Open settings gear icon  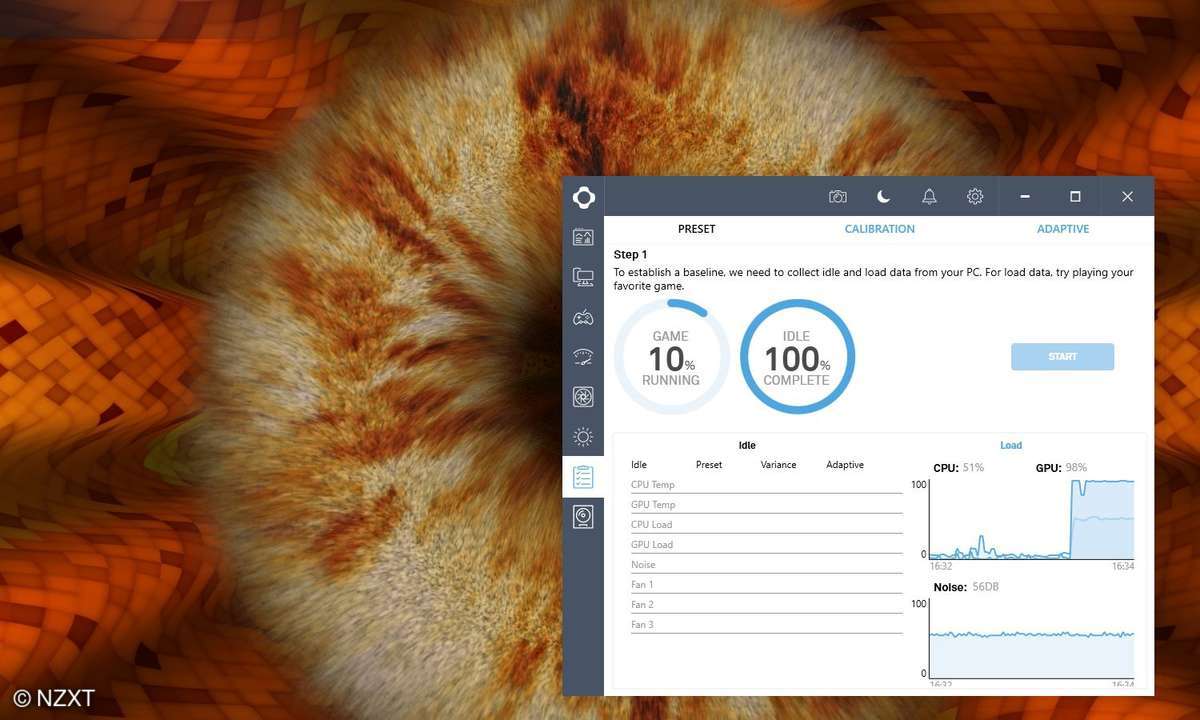tap(975, 197)
